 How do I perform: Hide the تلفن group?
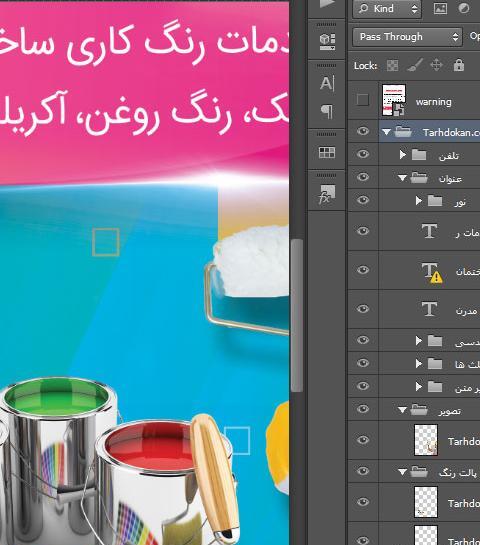[363, 154]
